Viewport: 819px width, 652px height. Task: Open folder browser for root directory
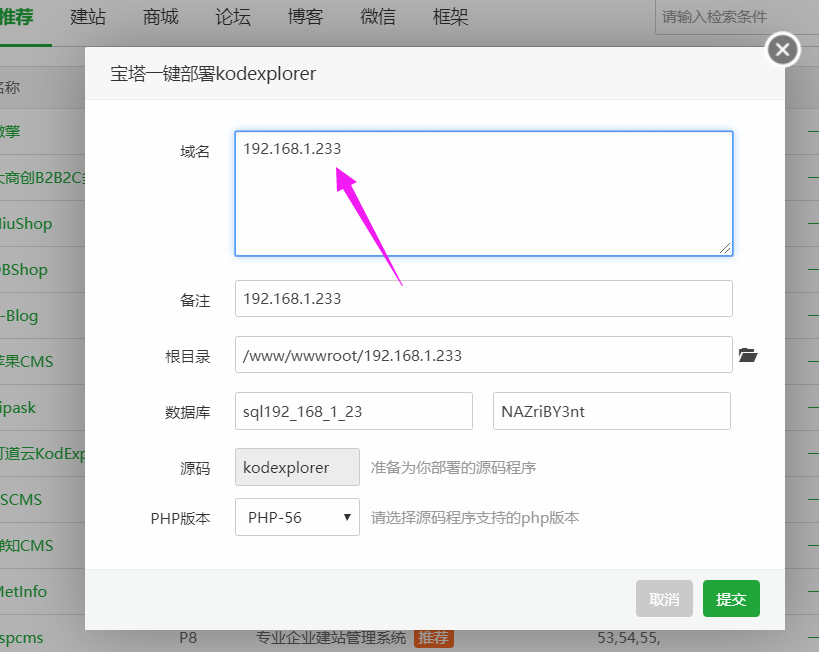pos(748,355)
